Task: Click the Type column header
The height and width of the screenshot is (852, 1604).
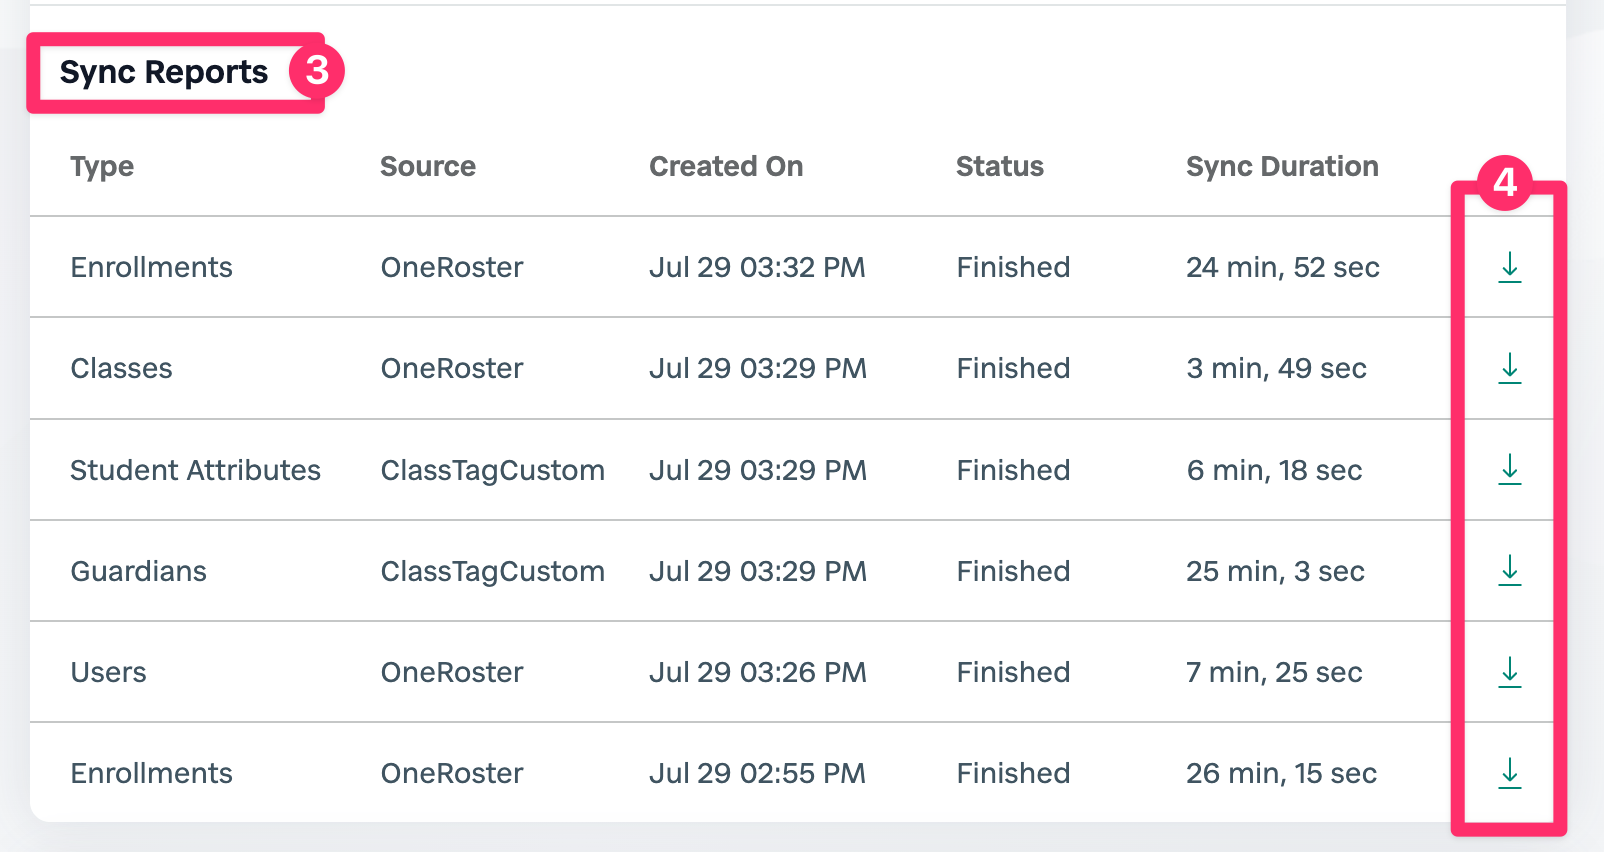Action: tap(102, 167)
